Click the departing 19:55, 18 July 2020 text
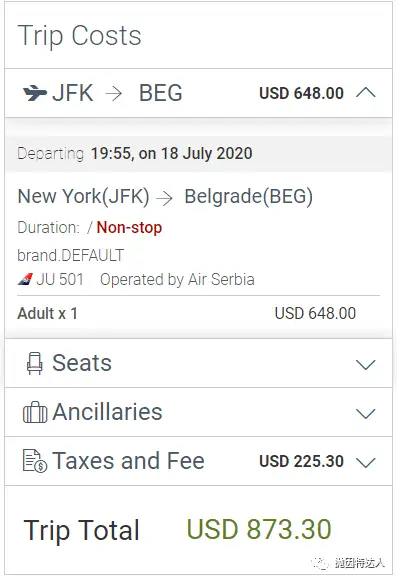 (x=172, y=153)
